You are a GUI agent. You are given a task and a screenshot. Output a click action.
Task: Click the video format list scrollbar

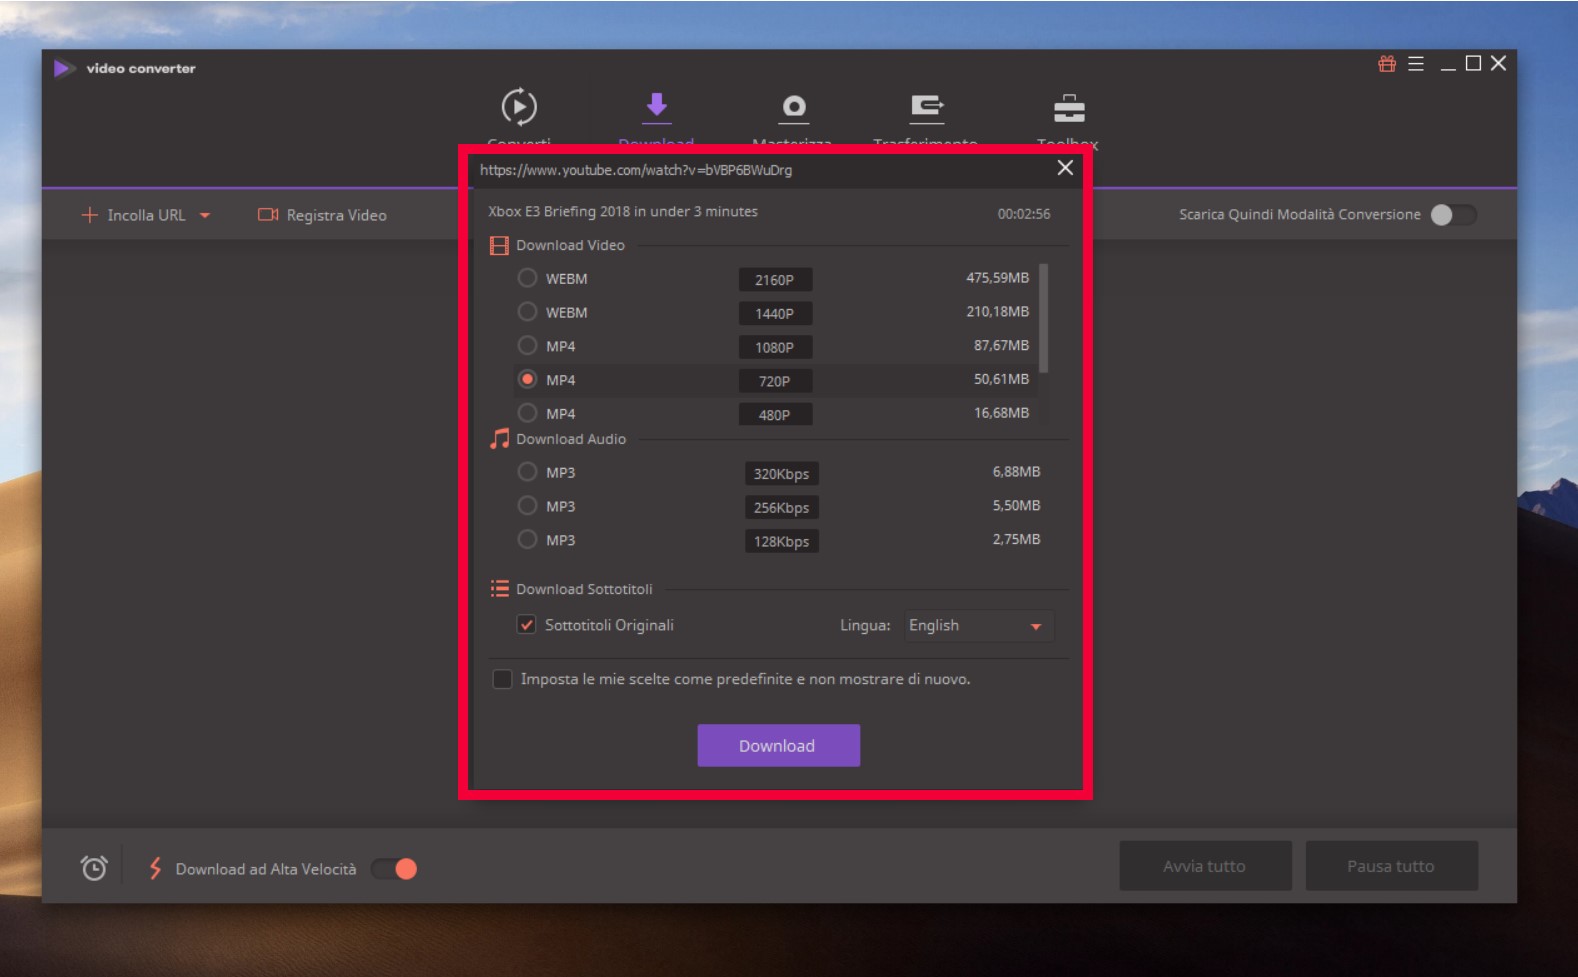coord(1043,317)
